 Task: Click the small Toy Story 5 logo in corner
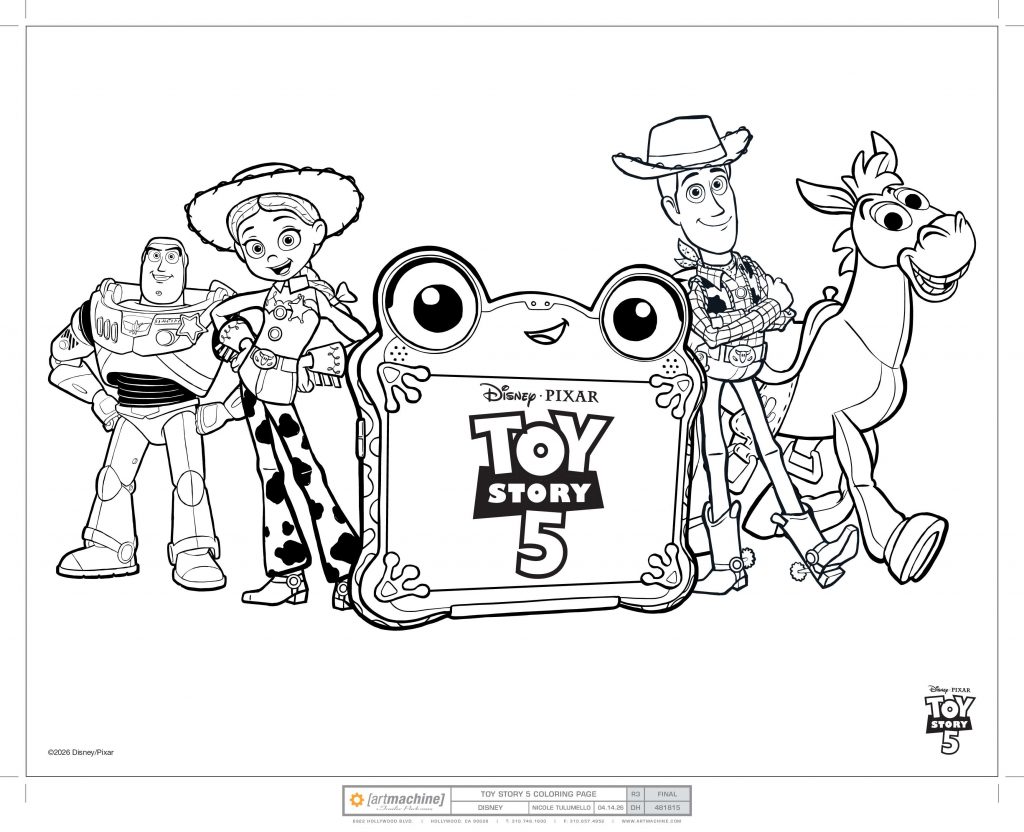coord(950,719)
